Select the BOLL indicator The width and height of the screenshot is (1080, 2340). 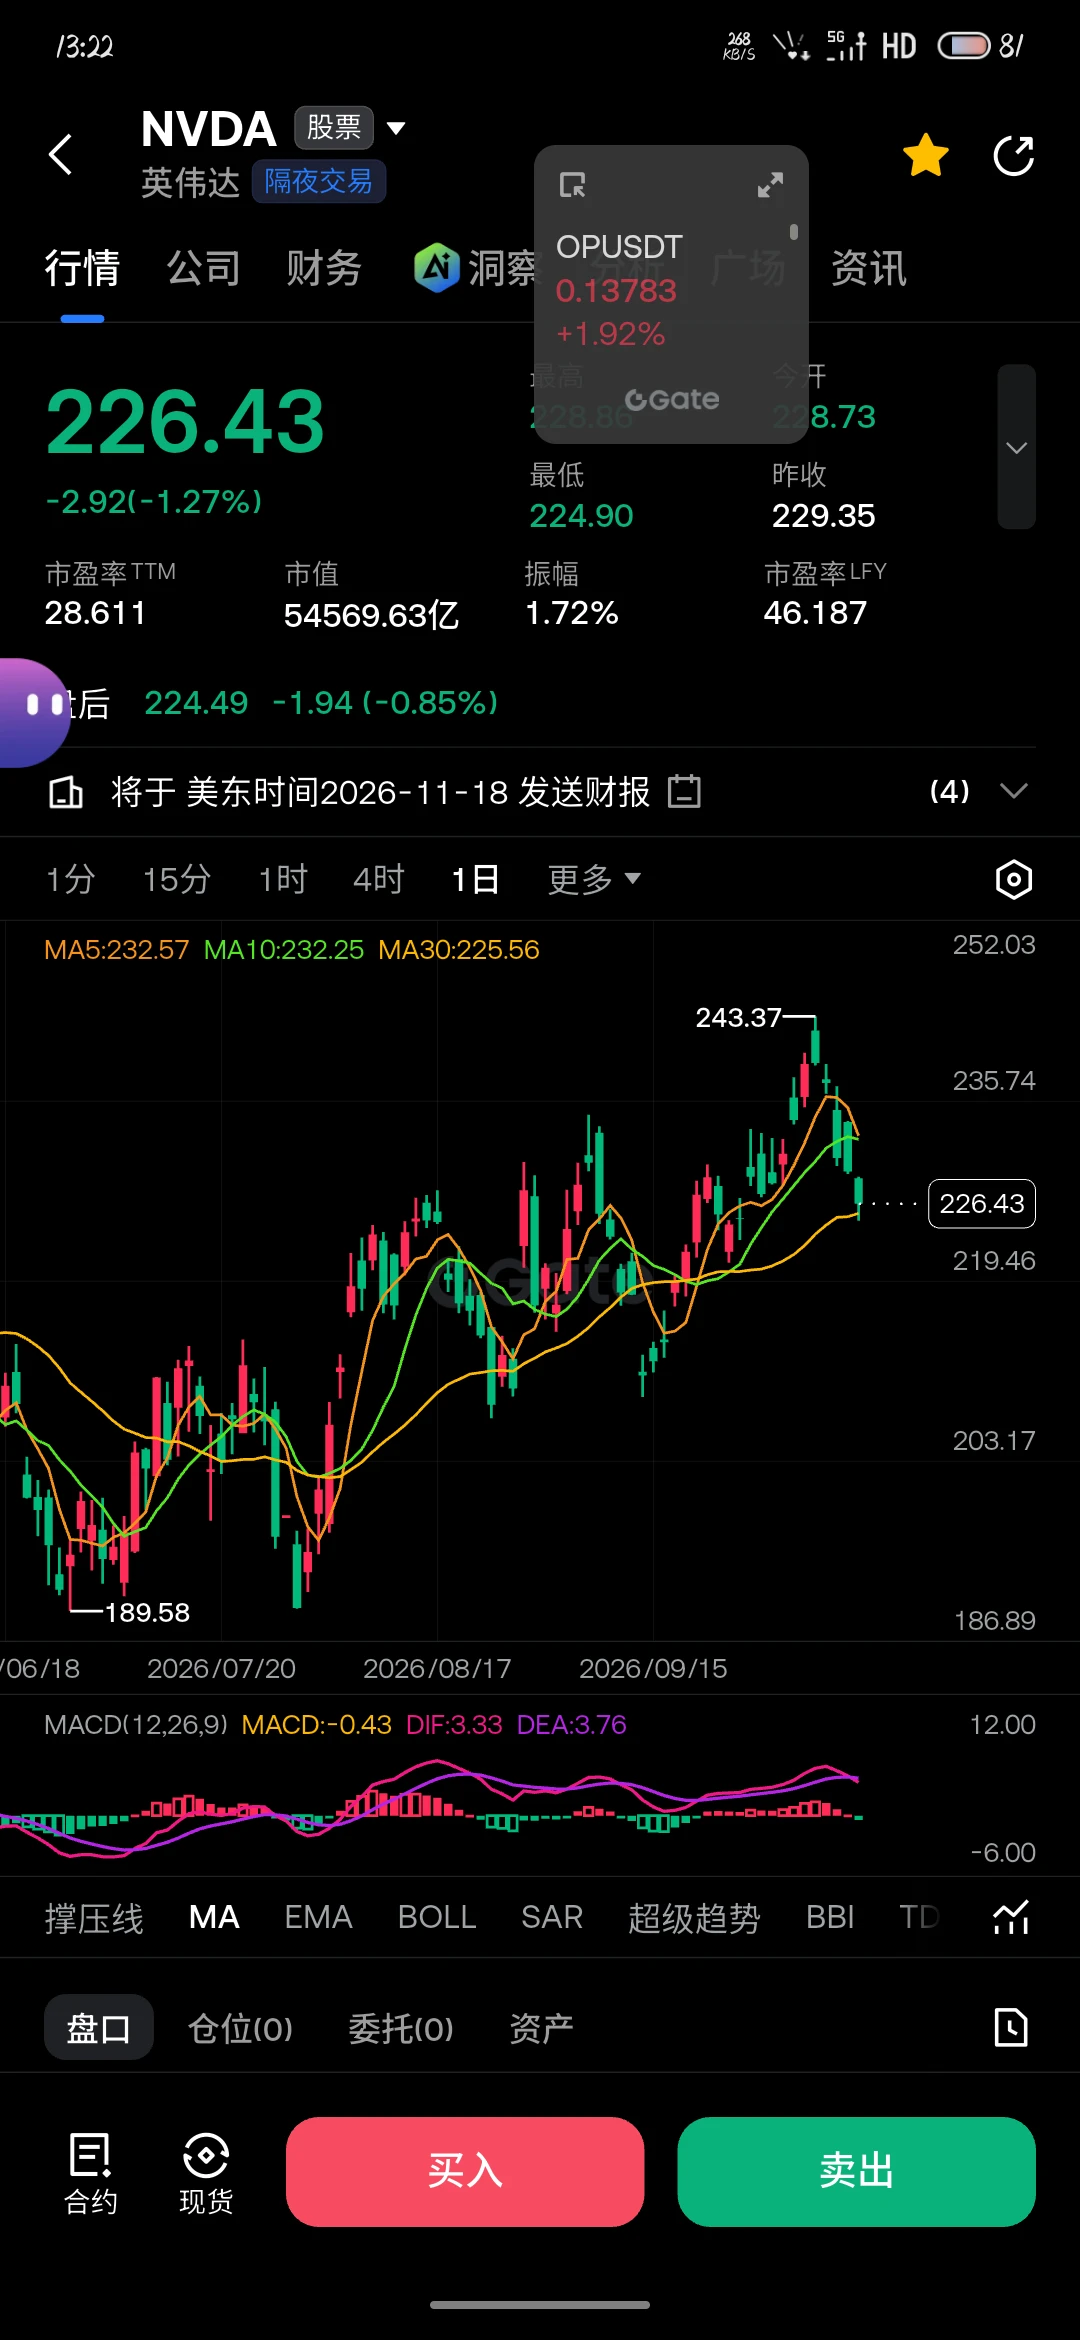pos(437,1917)
